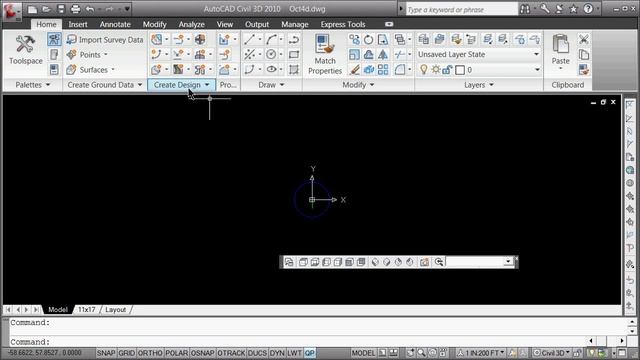640x360 pixels.
Task: Click the Match Properties button
Action: coord(325,54)
